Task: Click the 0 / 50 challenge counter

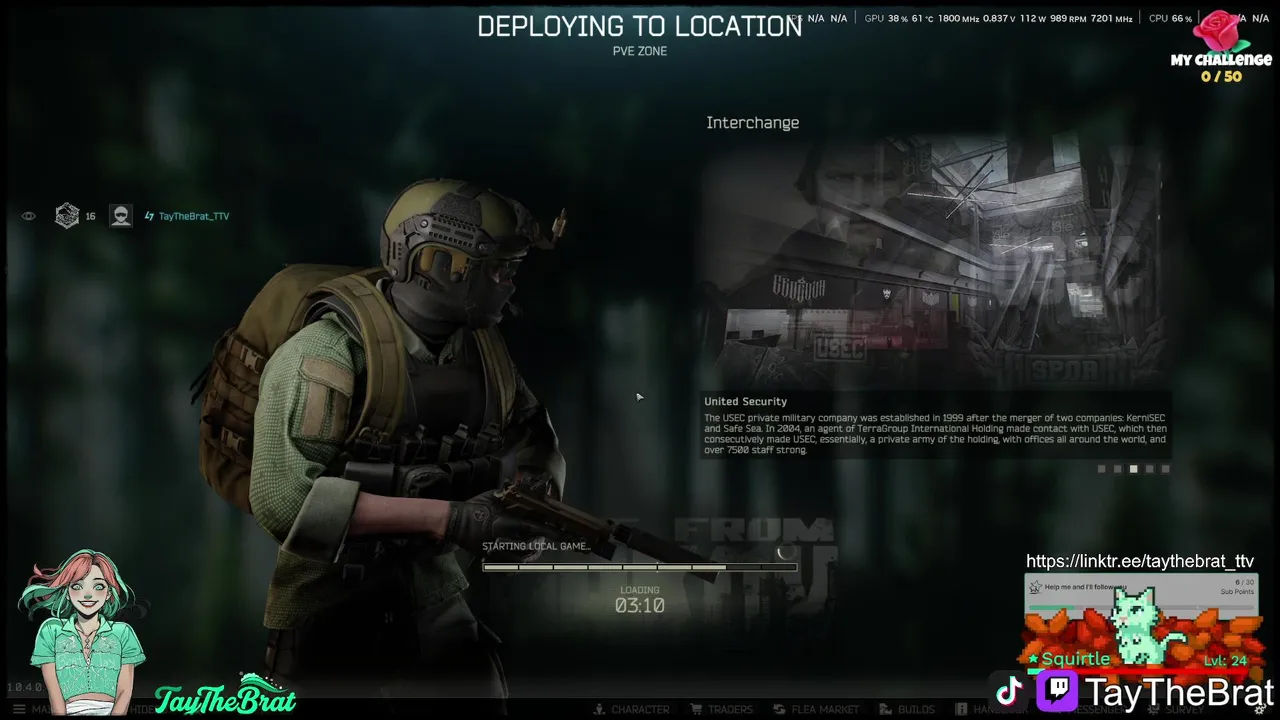Action: (x=1221, y=77)
